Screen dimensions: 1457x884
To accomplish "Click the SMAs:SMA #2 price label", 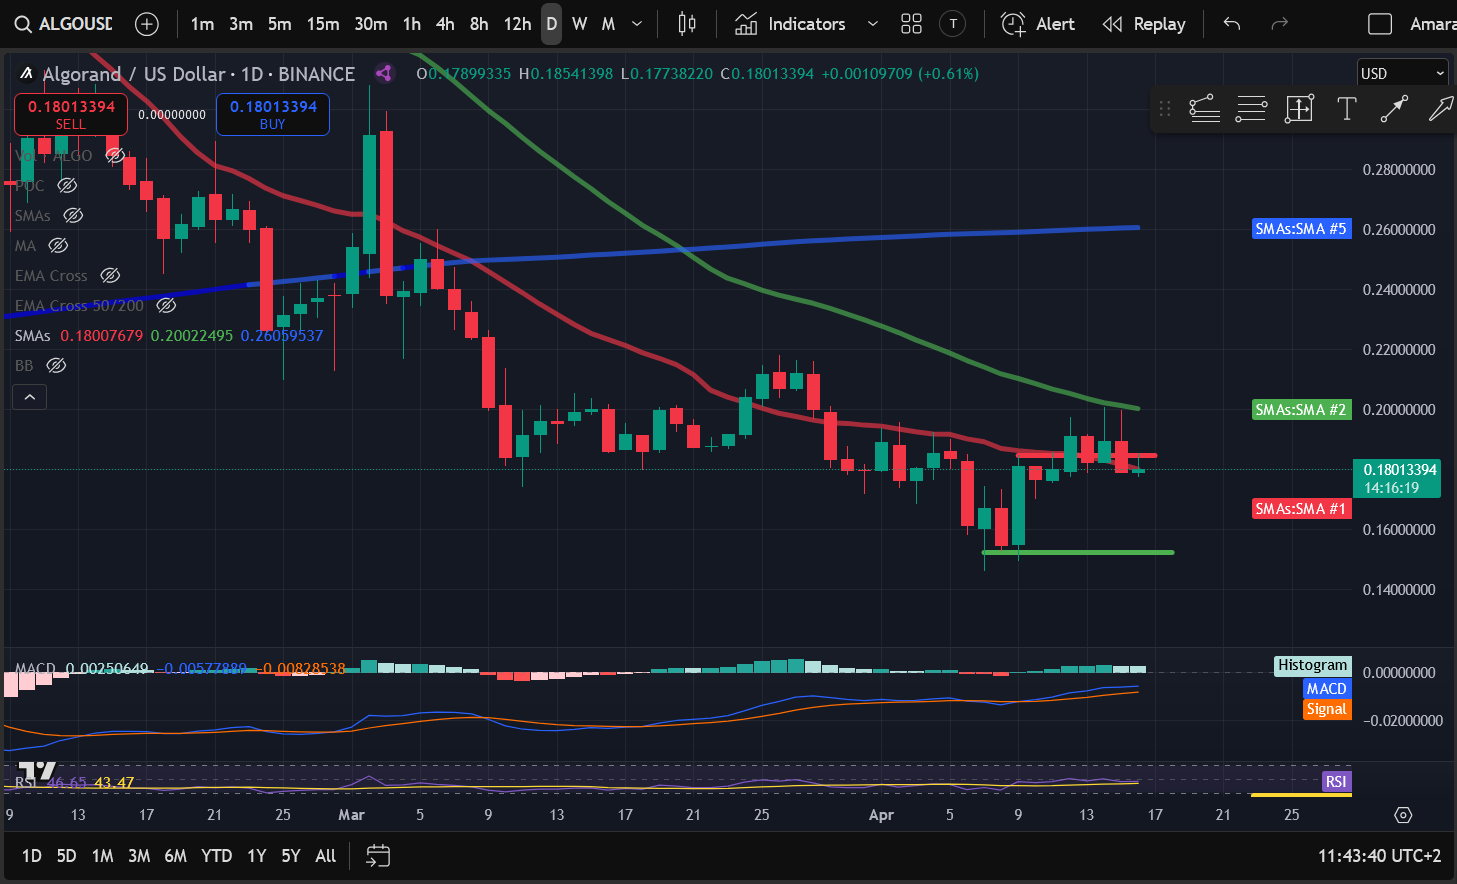I will coord(1301,409).
